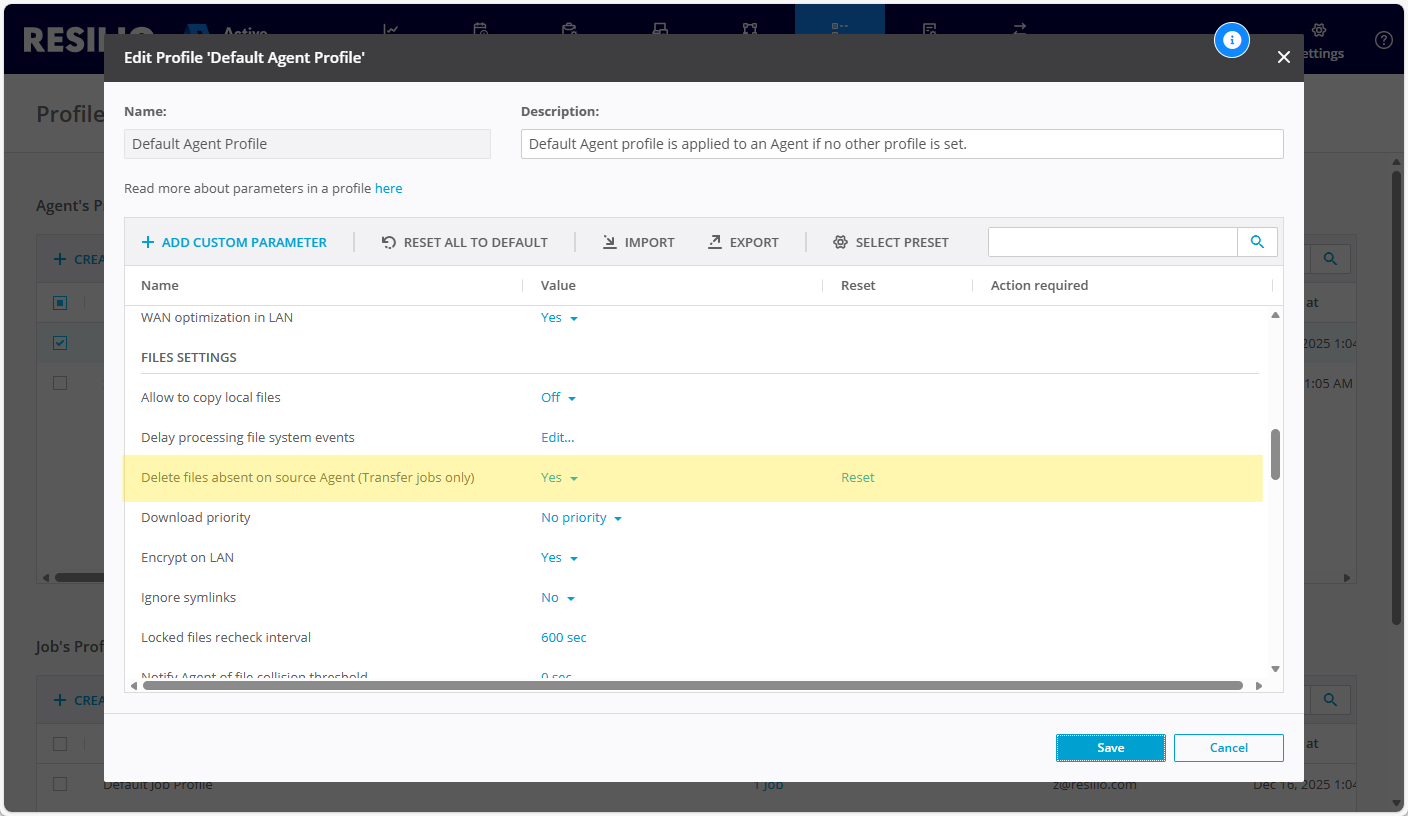The image size is (1408, 816).
Task: Click the Select Preset gear icon
Action: (840, 242)
